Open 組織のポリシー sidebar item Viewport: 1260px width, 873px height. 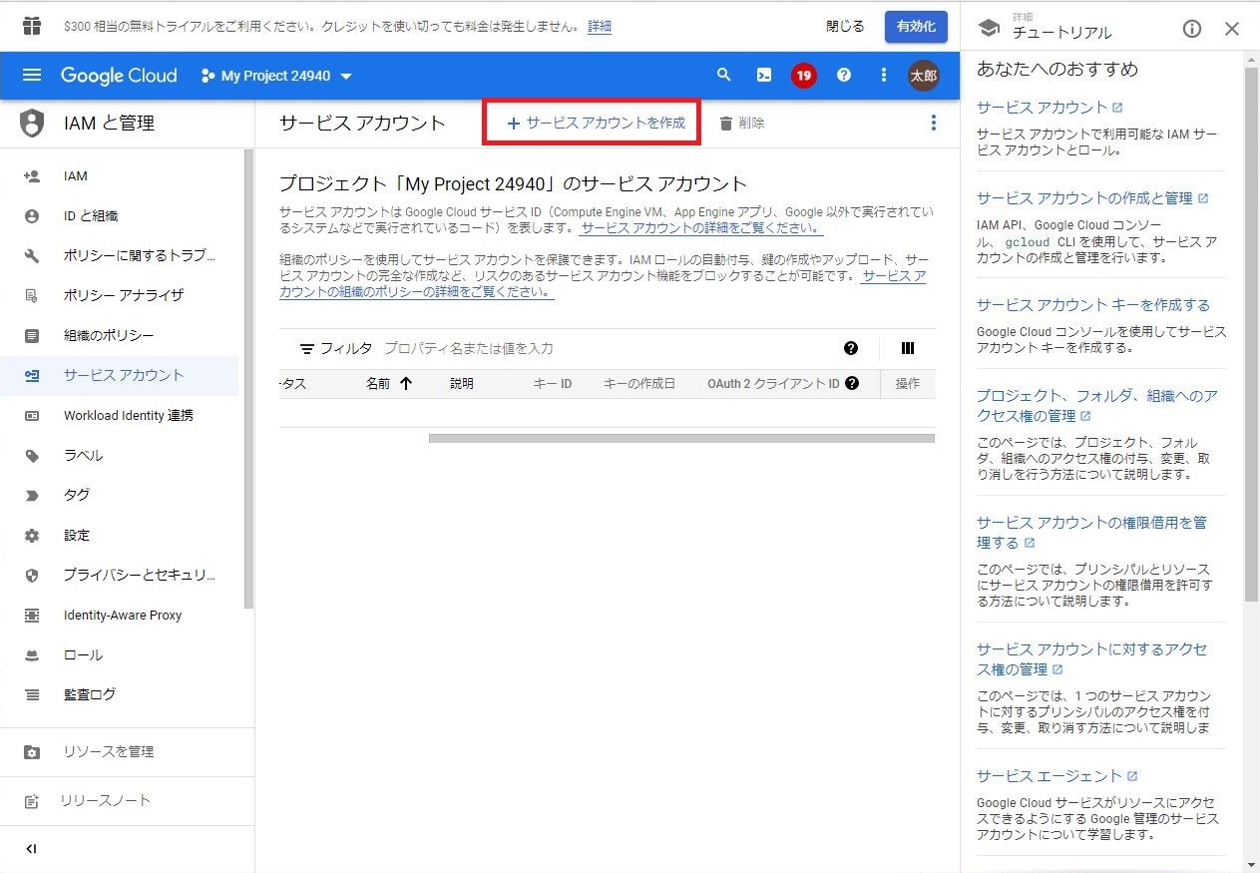pos(120,336)
